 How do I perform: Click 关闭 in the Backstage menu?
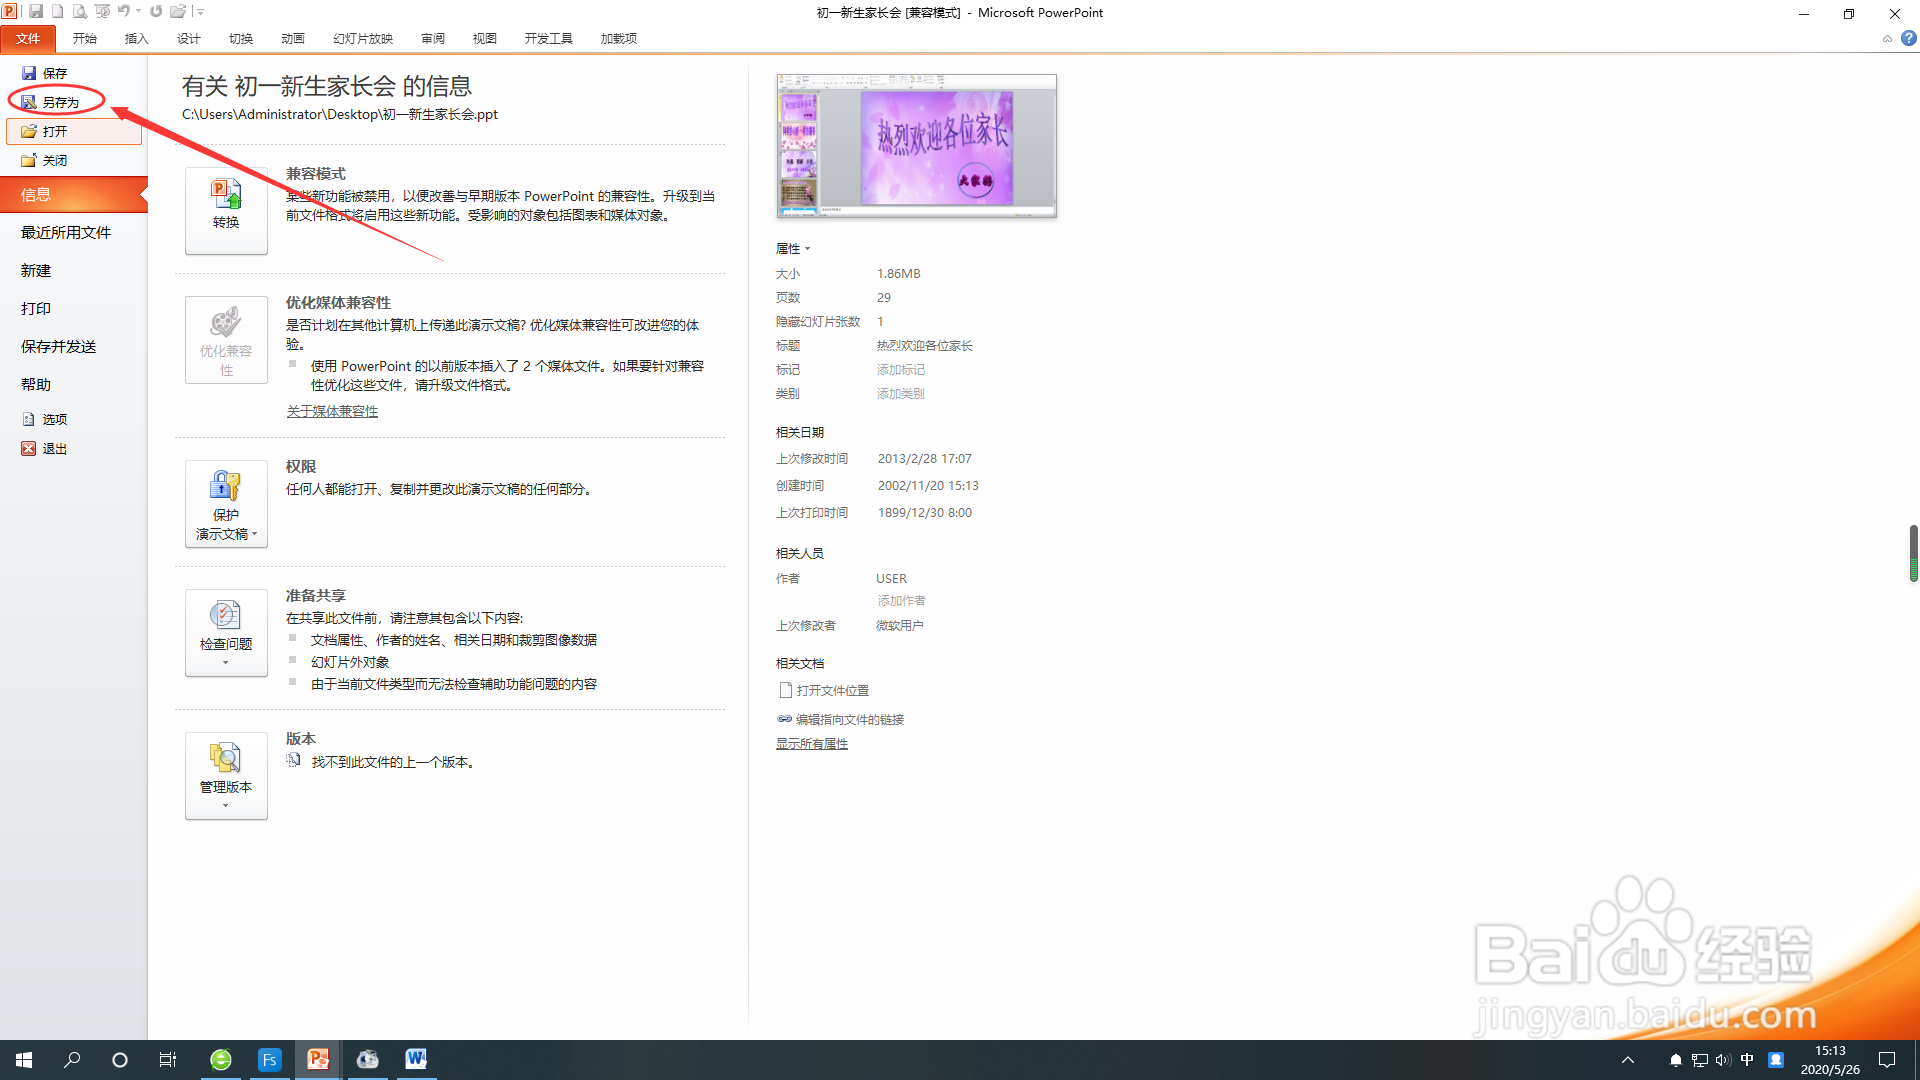44,160
